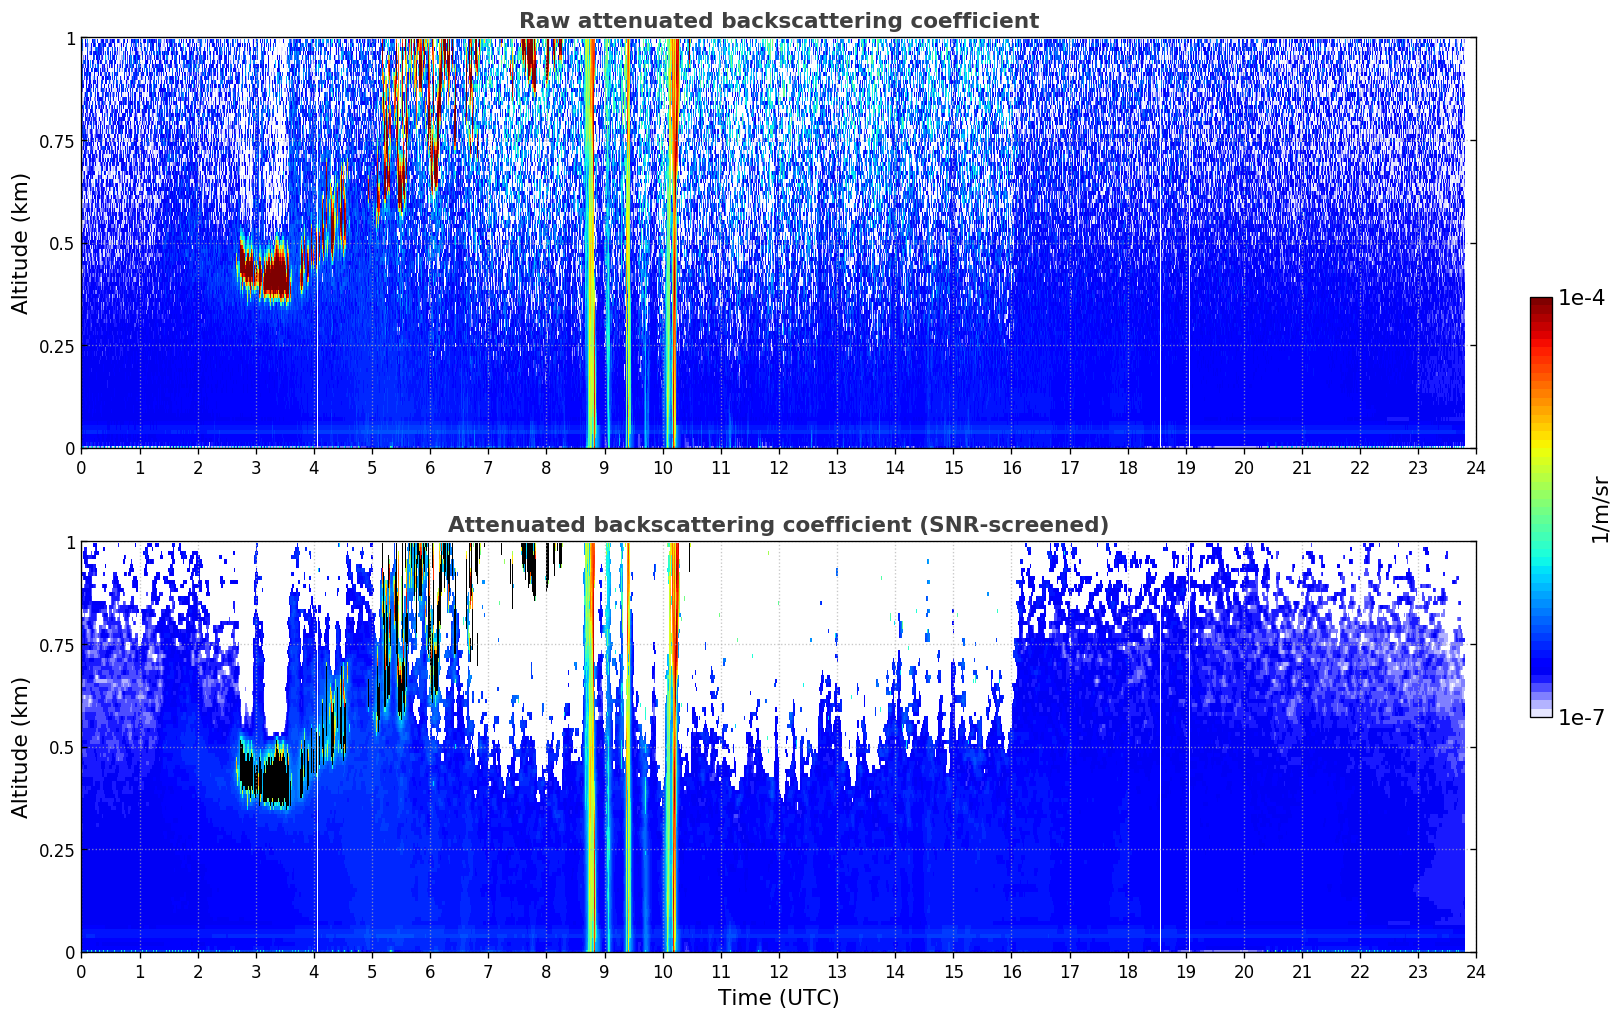1621x1020 pixels.
Task: Click hour tick '5' under the bottom plot
Action: 372,971
